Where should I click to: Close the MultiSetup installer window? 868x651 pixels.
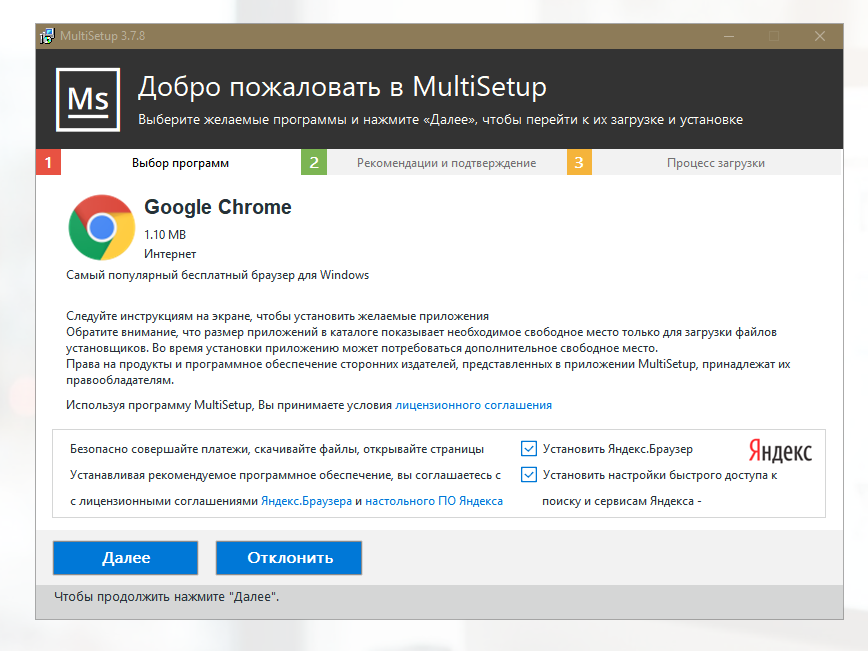(819, 37)
